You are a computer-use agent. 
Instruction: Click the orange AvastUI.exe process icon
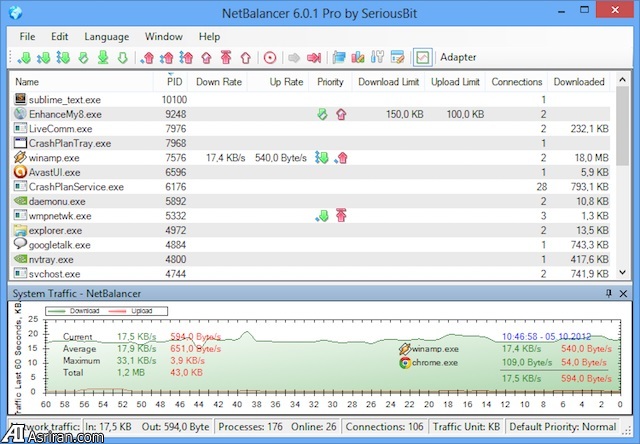coord(21,172)
